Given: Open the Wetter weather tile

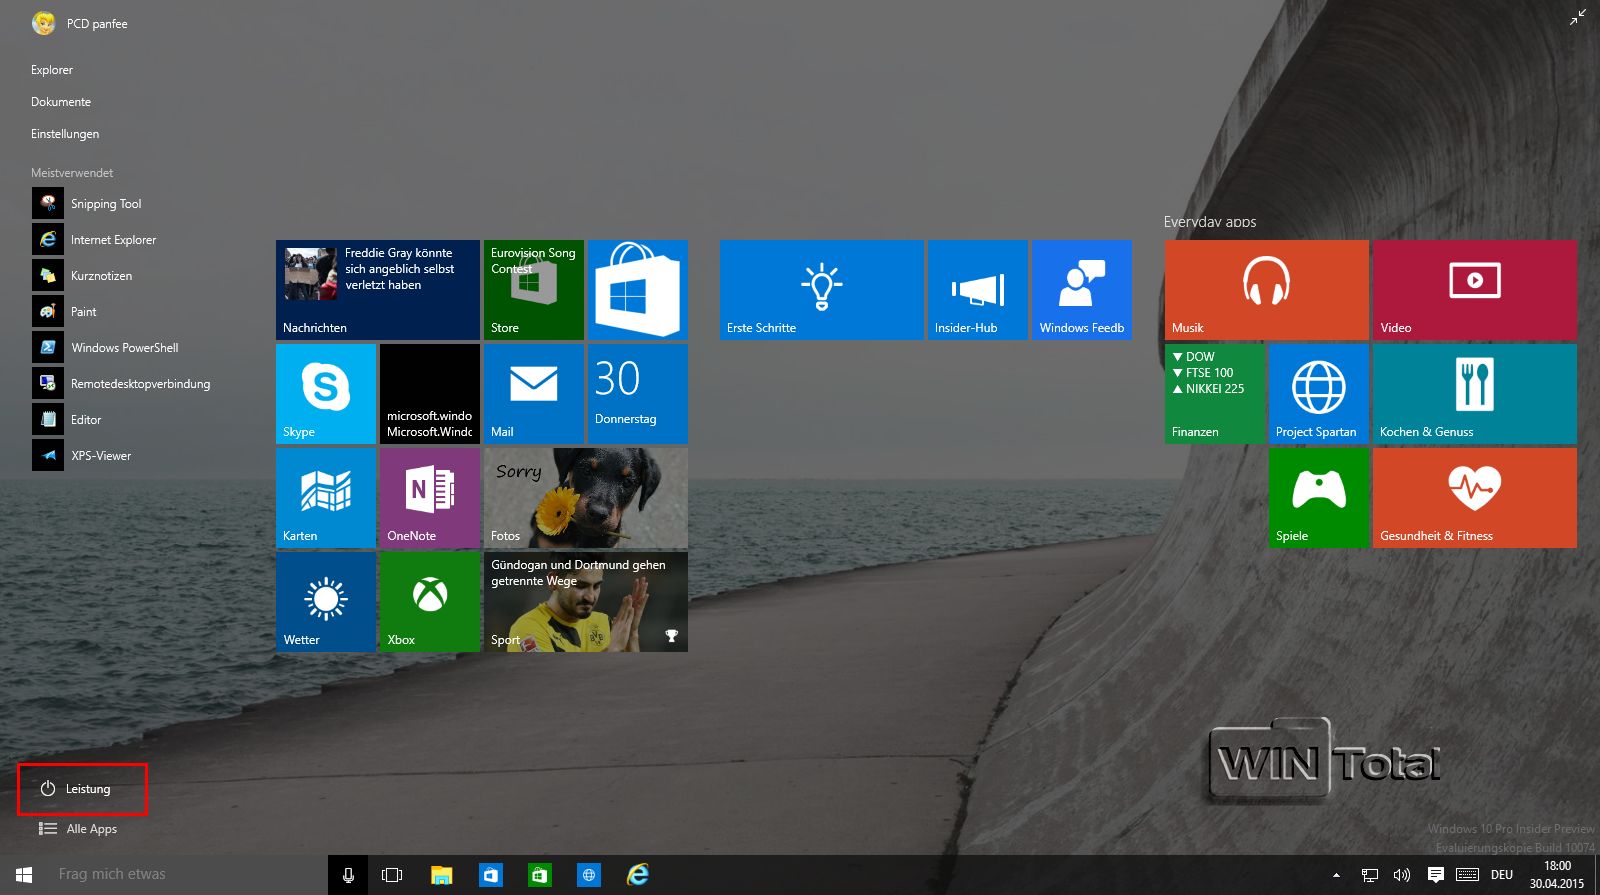Looking at the screenshot, I should point(326,601).
